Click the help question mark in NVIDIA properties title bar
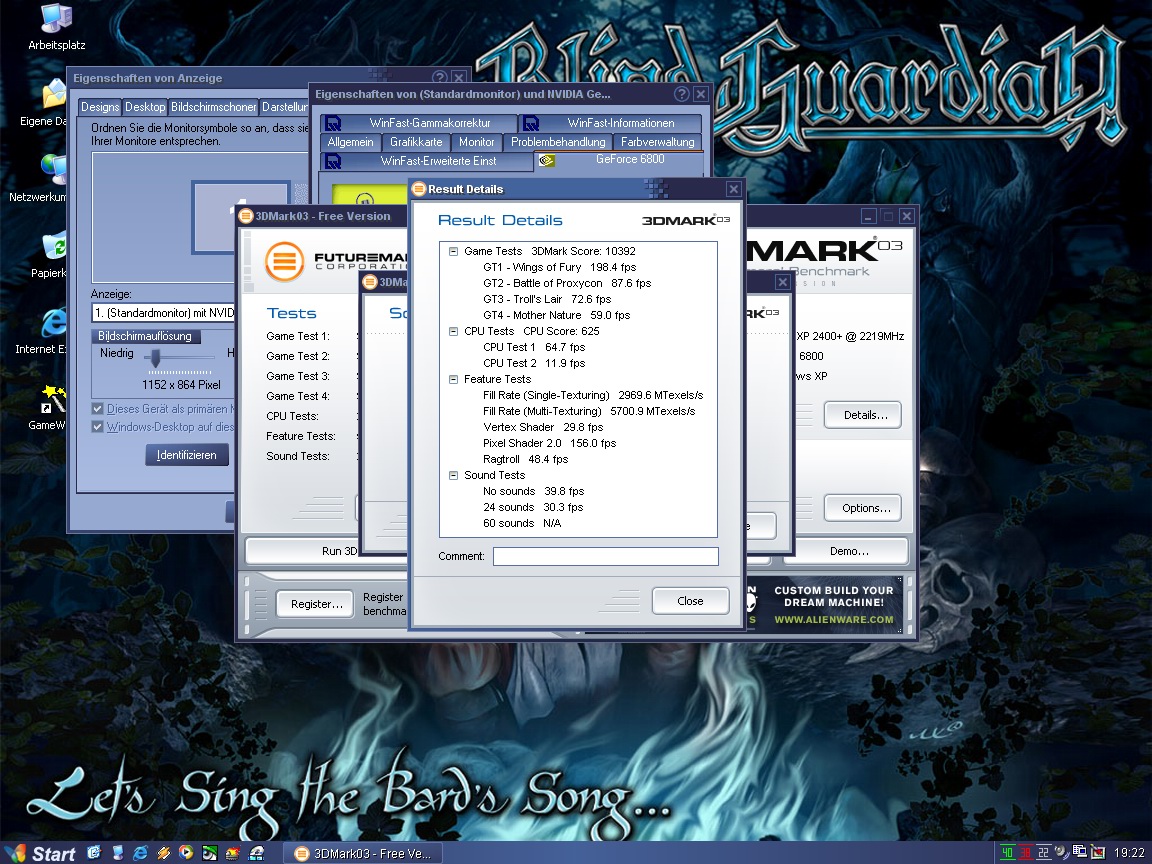 [x=681, y=94]
